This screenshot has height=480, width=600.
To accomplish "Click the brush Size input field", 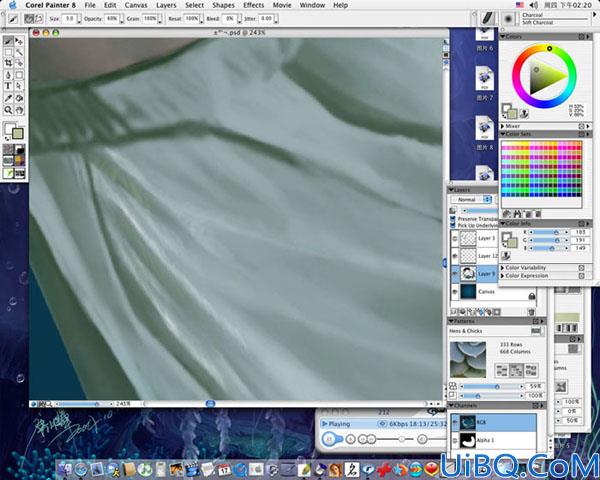I will click(x=69, y=18).
